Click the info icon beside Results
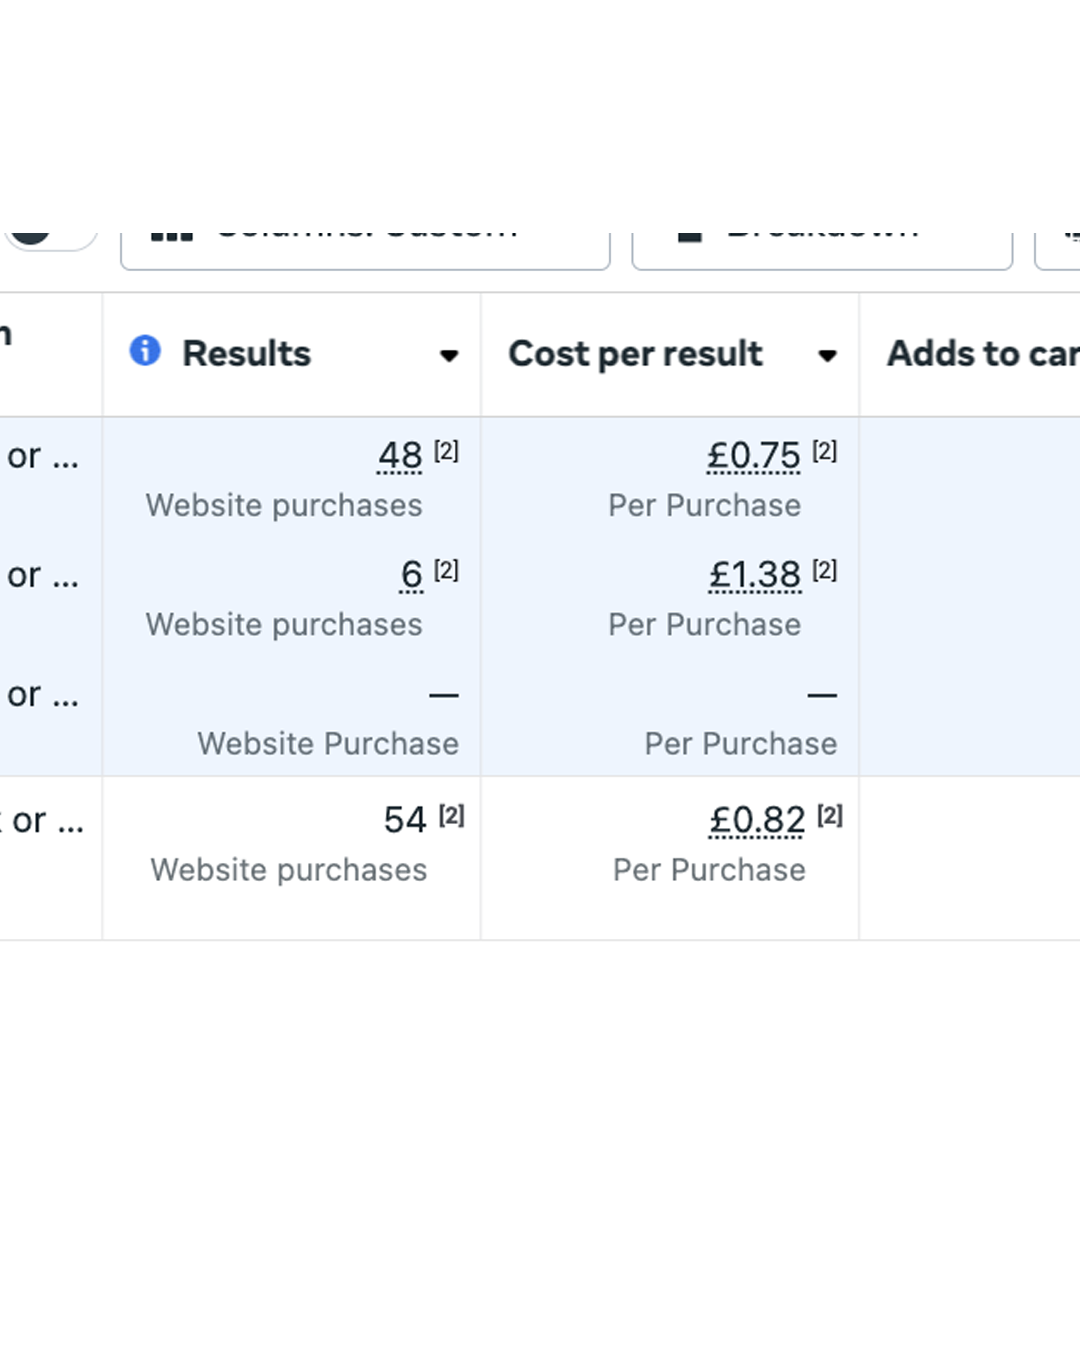The height and width of the screenshot is (1350, 1080). [x=145, y=351]
